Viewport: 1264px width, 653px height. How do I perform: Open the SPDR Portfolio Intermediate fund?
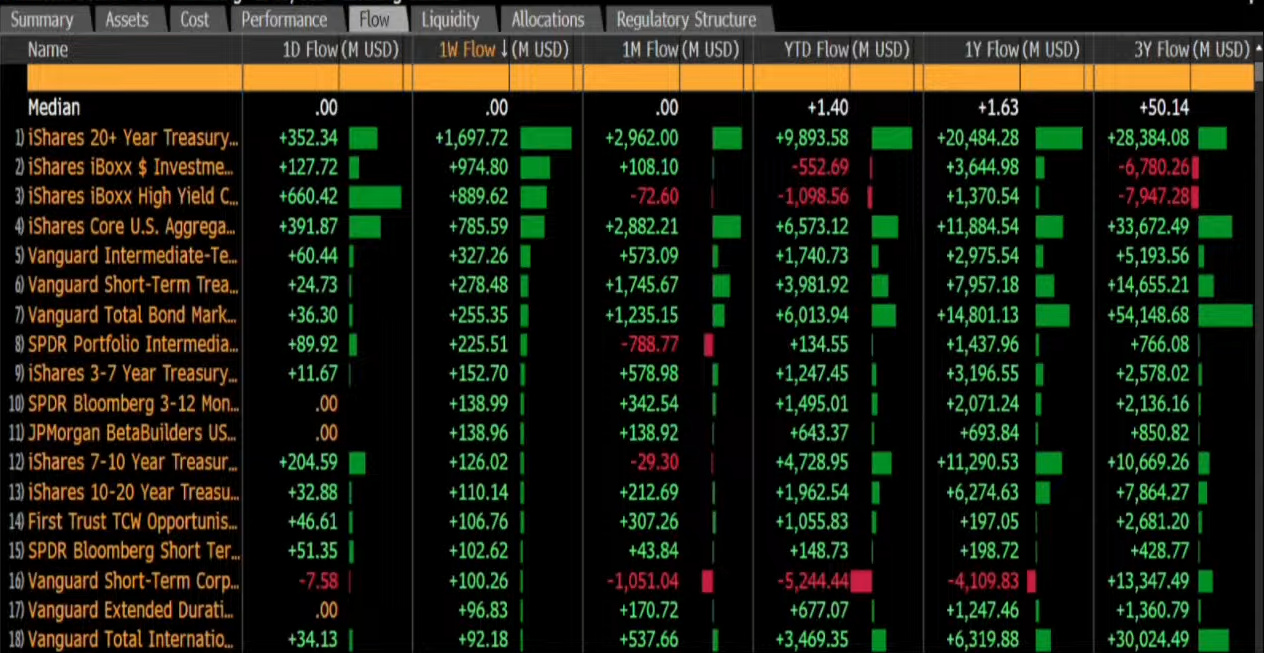point(133,344)
